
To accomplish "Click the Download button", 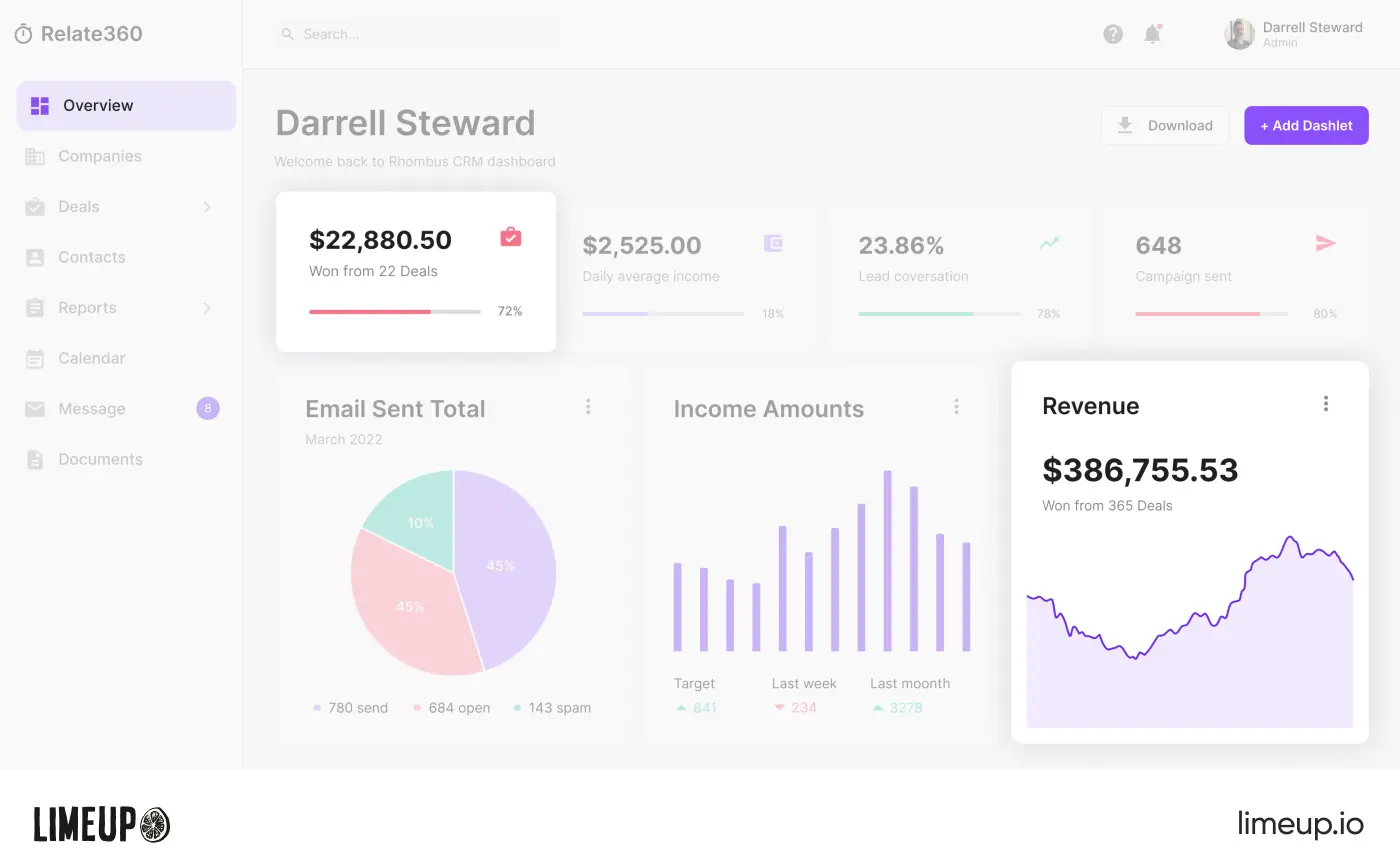I will (x=1165, y=126).
